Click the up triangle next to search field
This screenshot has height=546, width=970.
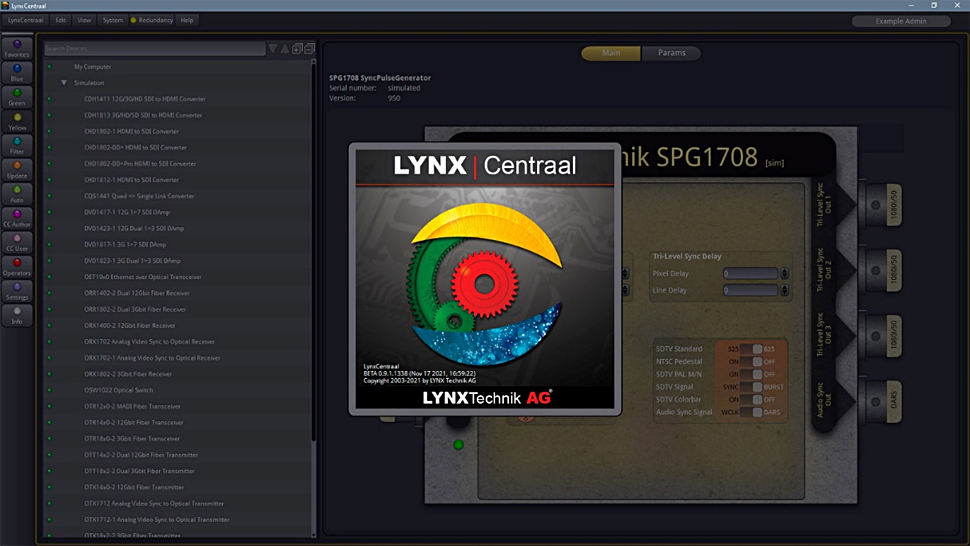pos(285,48)
